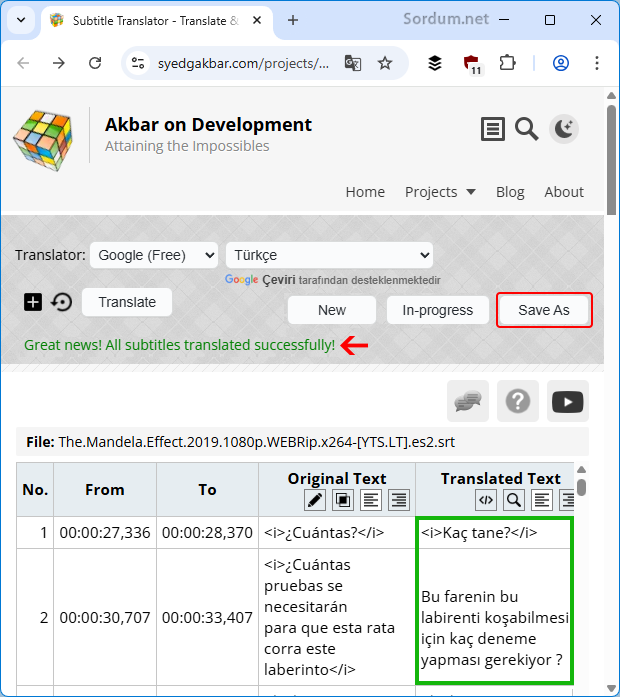Image resolution: width=620 pixels, height=697 pixels.
Task: Open the YouTube video tutorial icon
Action: coord(568,401)
